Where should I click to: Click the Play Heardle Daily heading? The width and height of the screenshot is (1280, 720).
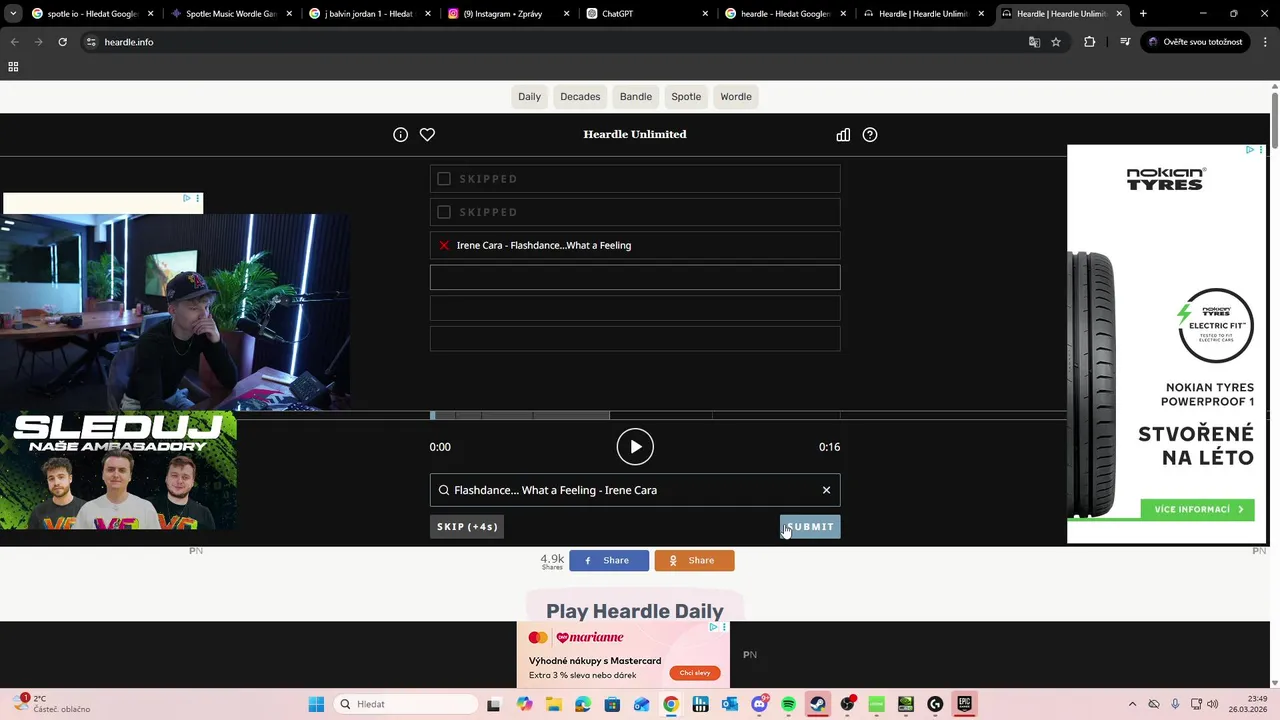click(x=635, y=611)
